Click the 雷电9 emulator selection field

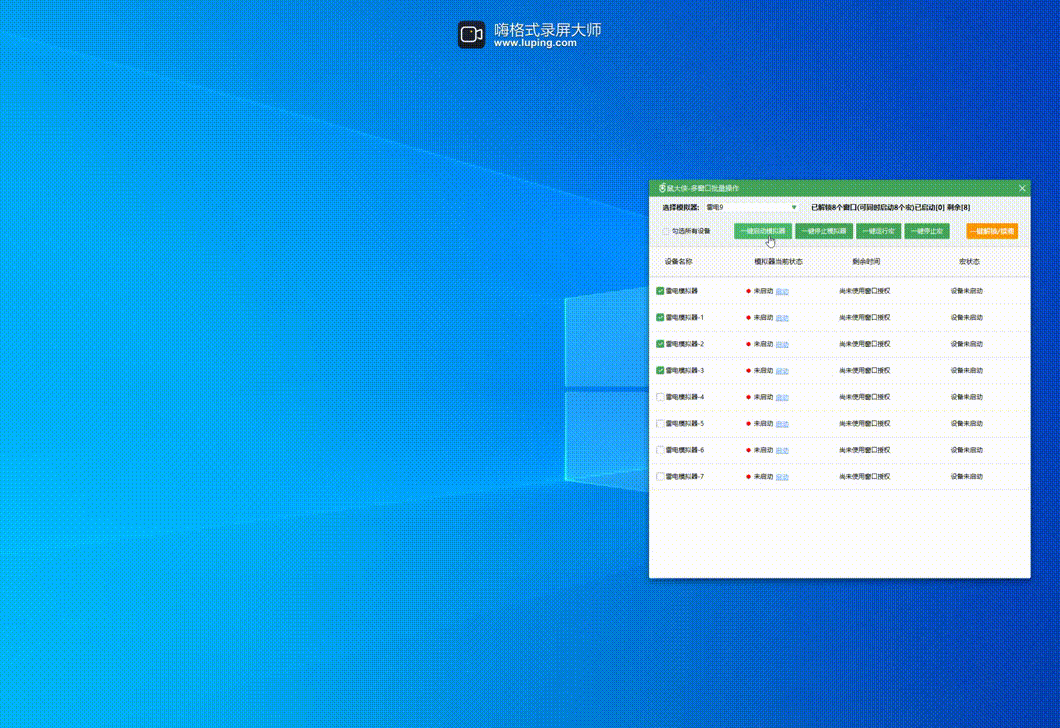click(x=745, y=208)
